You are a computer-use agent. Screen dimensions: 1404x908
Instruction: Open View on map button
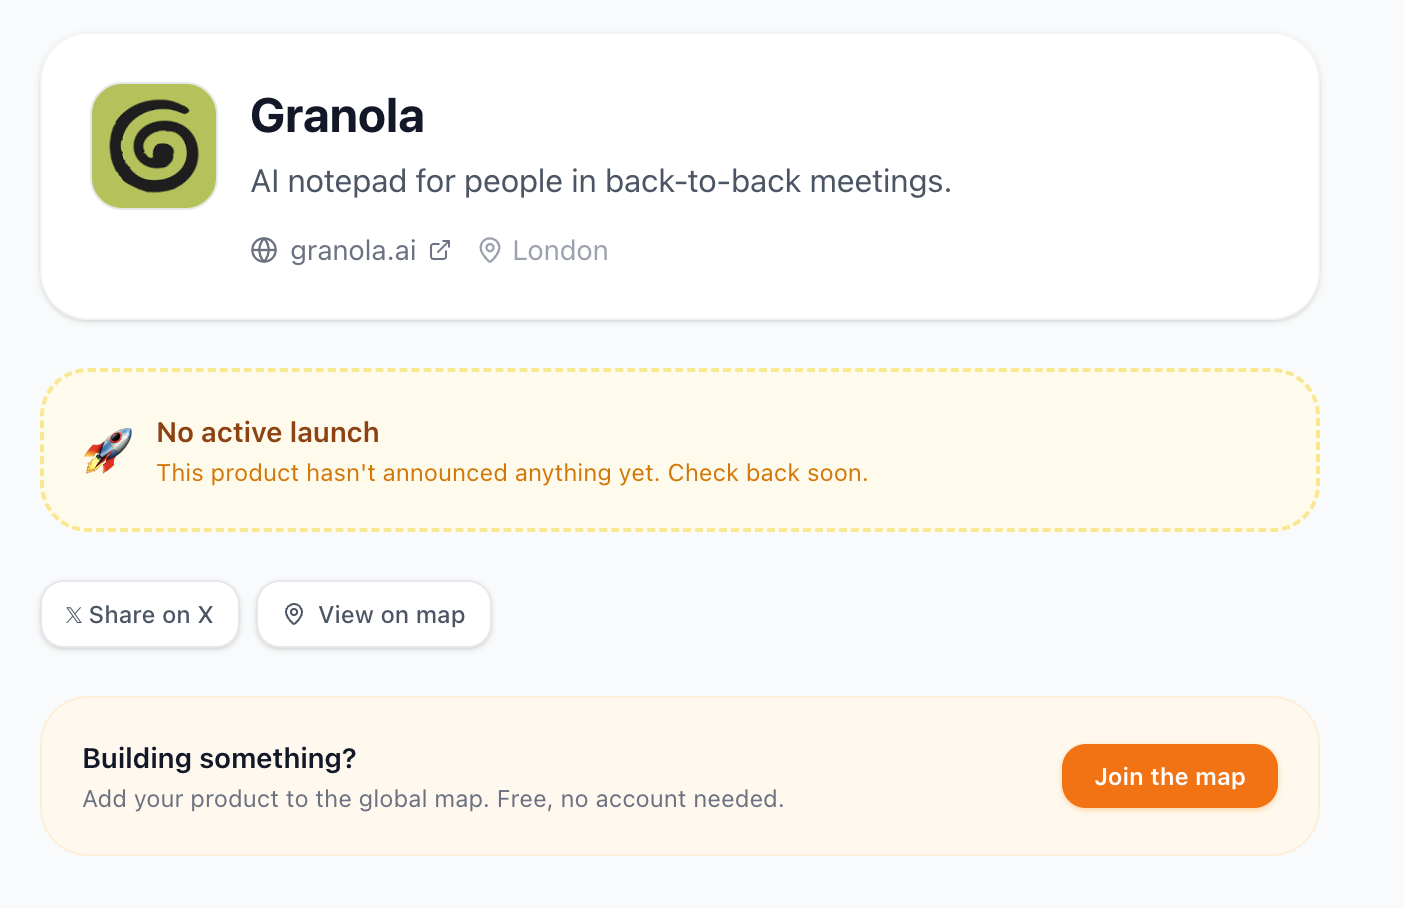tap(374, 614)
